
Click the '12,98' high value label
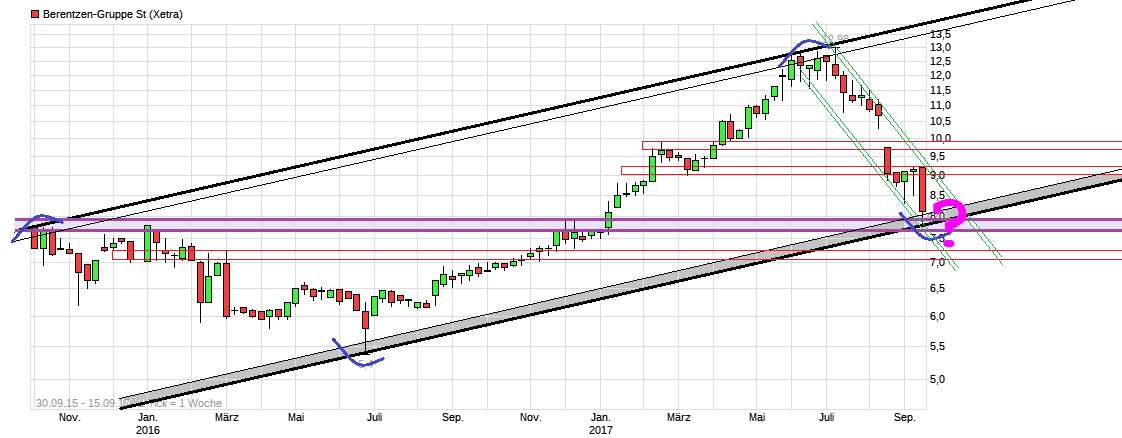(x=835, y=39)
